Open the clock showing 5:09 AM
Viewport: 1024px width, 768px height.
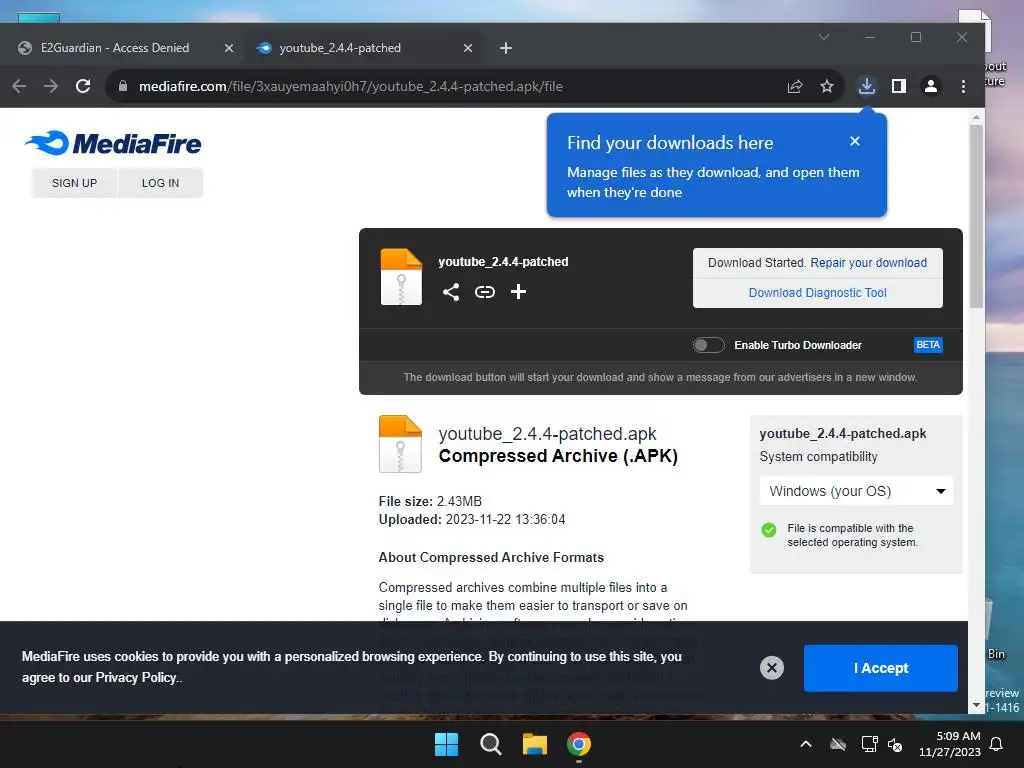(950, 744)
